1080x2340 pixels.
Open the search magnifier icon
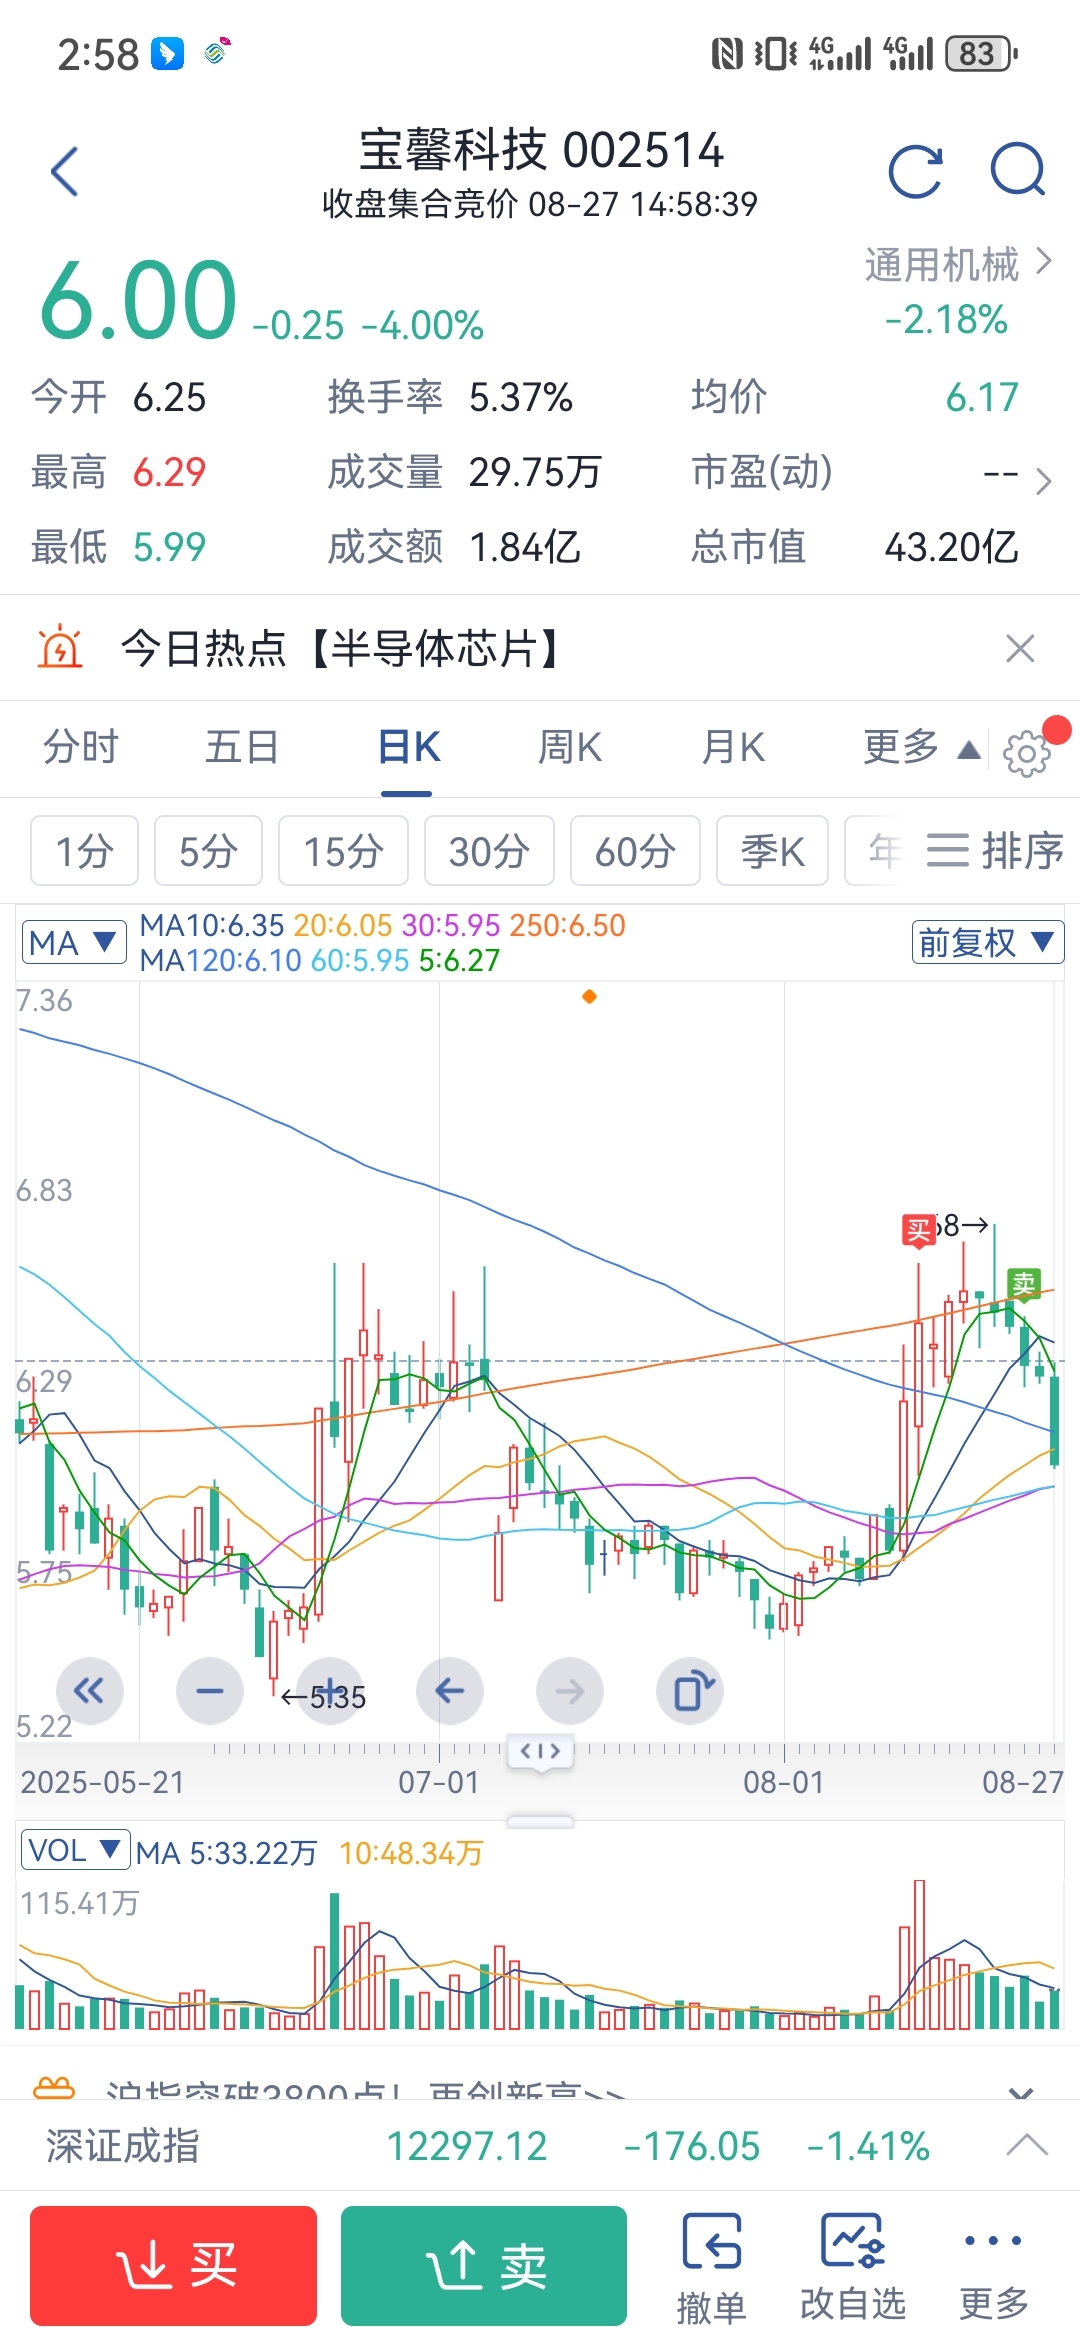1017,171
